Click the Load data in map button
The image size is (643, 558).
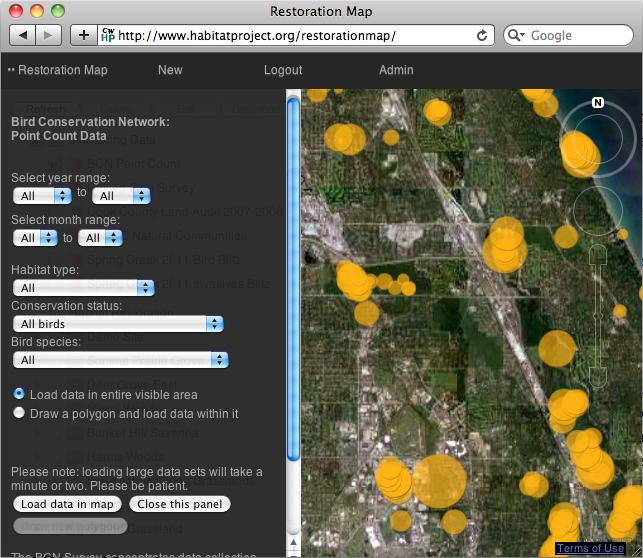(x=67, y=504)
